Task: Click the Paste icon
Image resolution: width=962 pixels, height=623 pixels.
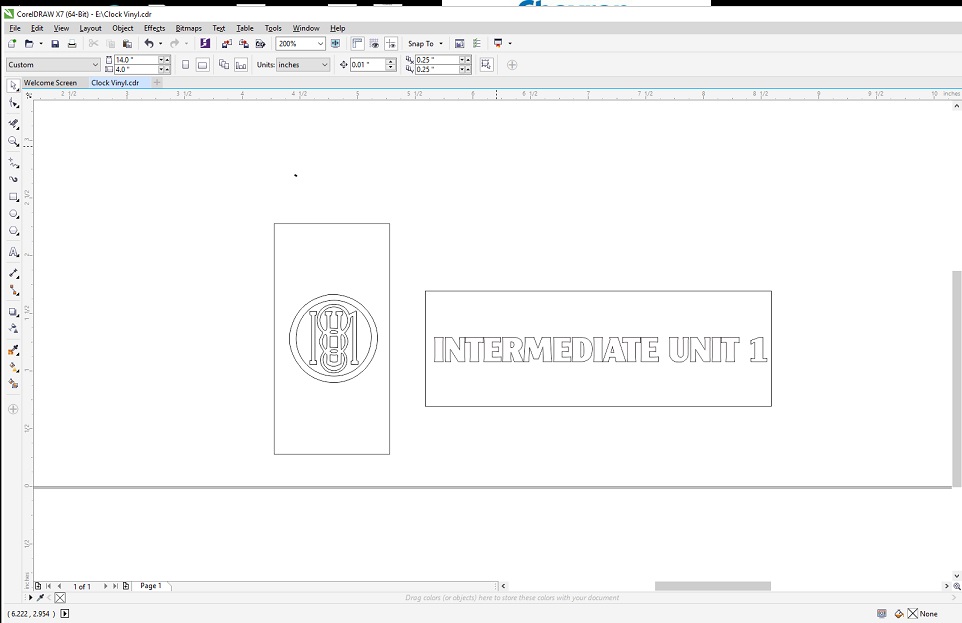Action: coord(127,44)
